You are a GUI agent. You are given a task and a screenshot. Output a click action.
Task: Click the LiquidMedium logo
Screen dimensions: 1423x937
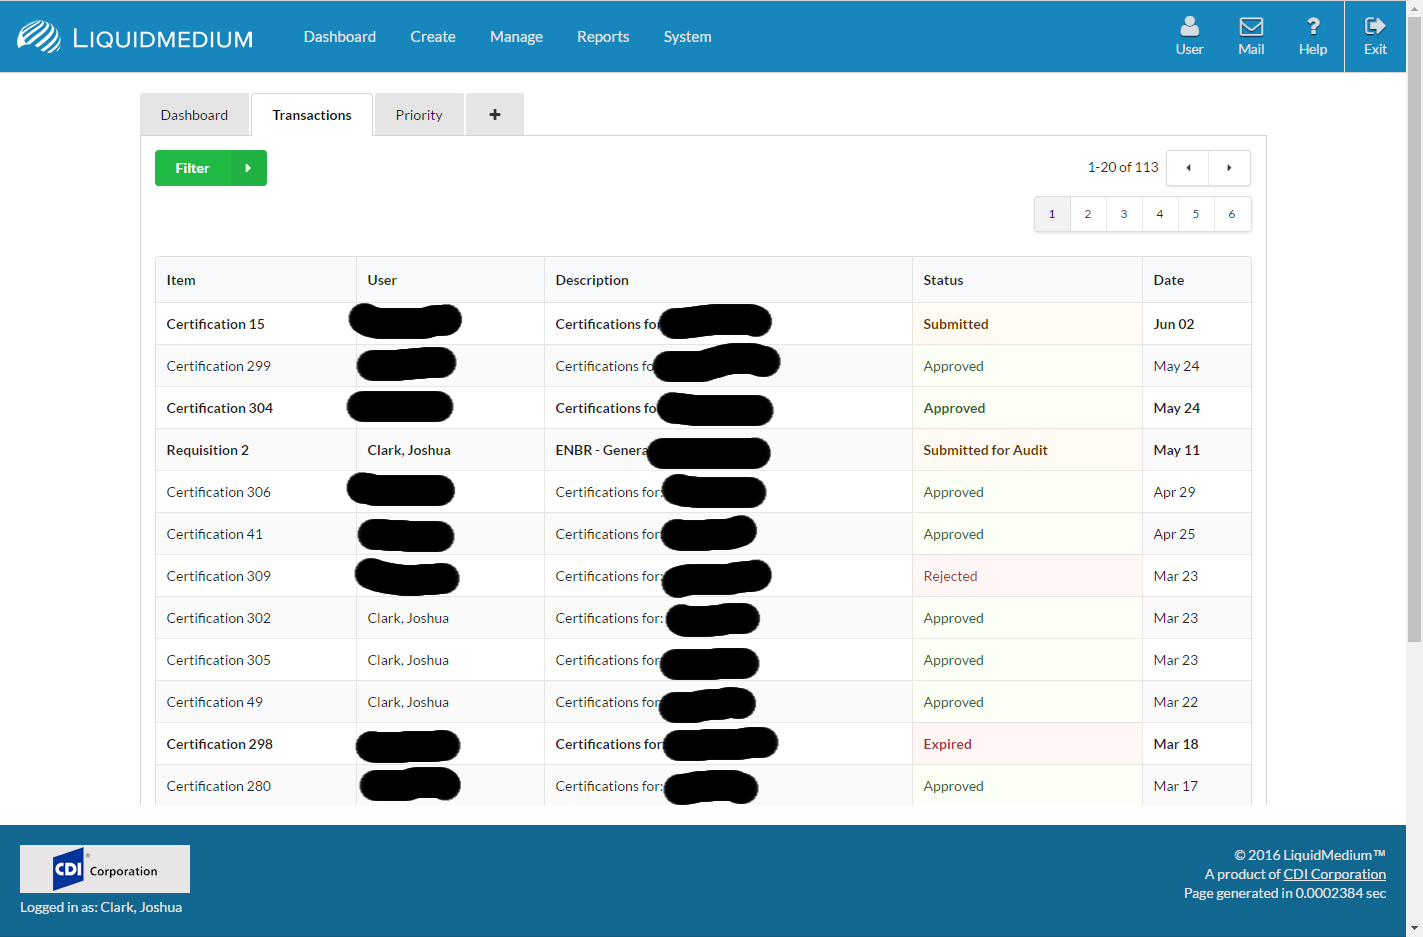click(x=136, y=37)
